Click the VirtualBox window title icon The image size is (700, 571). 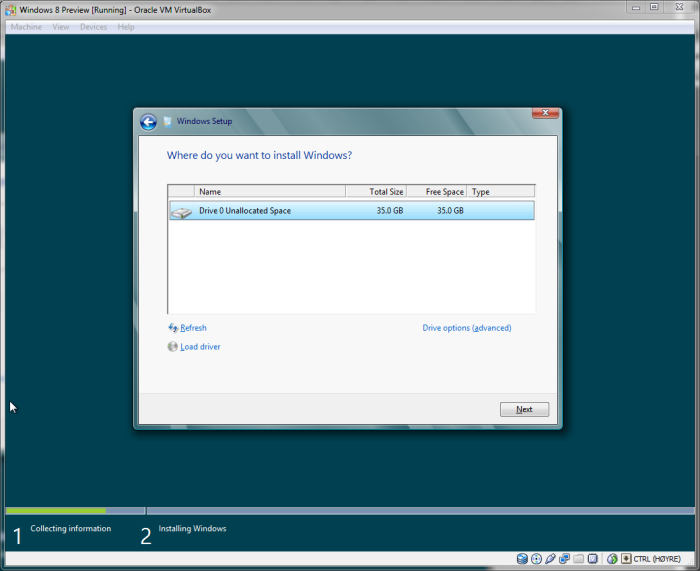11,10
